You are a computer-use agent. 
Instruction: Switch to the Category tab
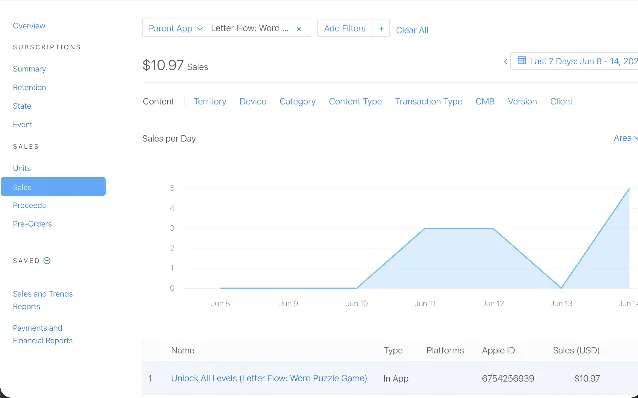297,102
